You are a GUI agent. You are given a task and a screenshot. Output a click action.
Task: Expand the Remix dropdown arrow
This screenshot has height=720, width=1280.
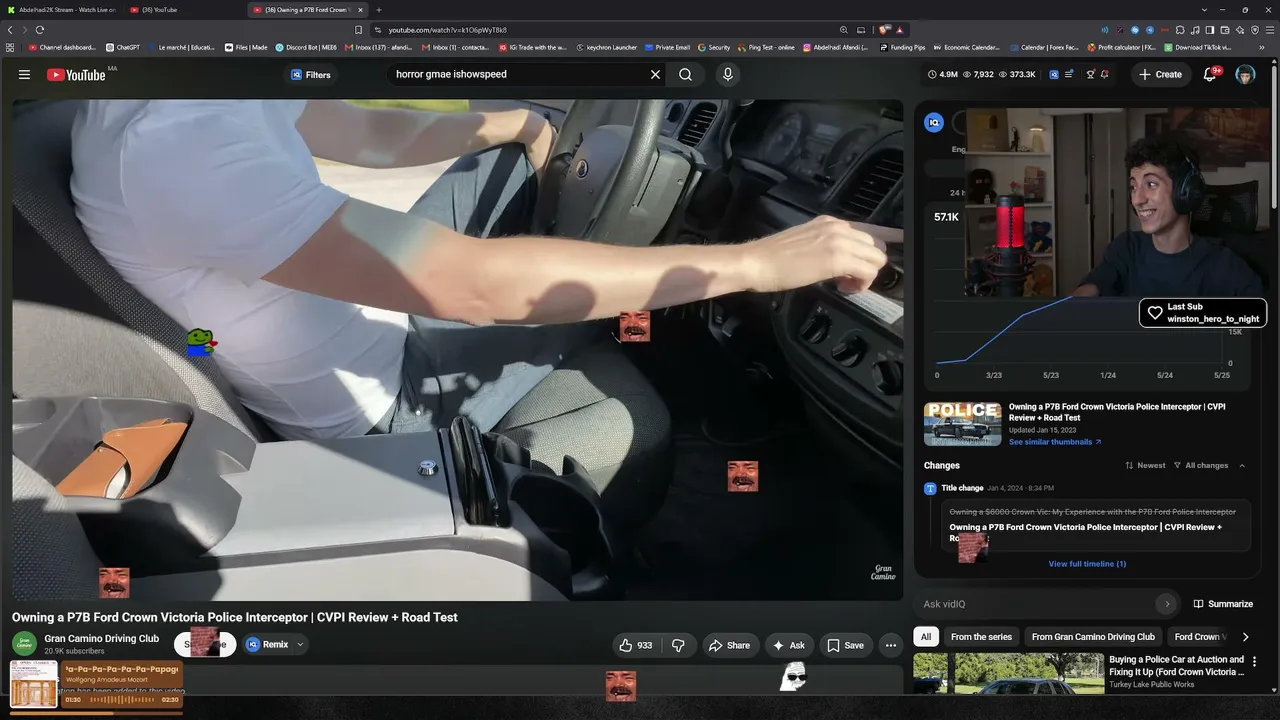pos(300,645)
